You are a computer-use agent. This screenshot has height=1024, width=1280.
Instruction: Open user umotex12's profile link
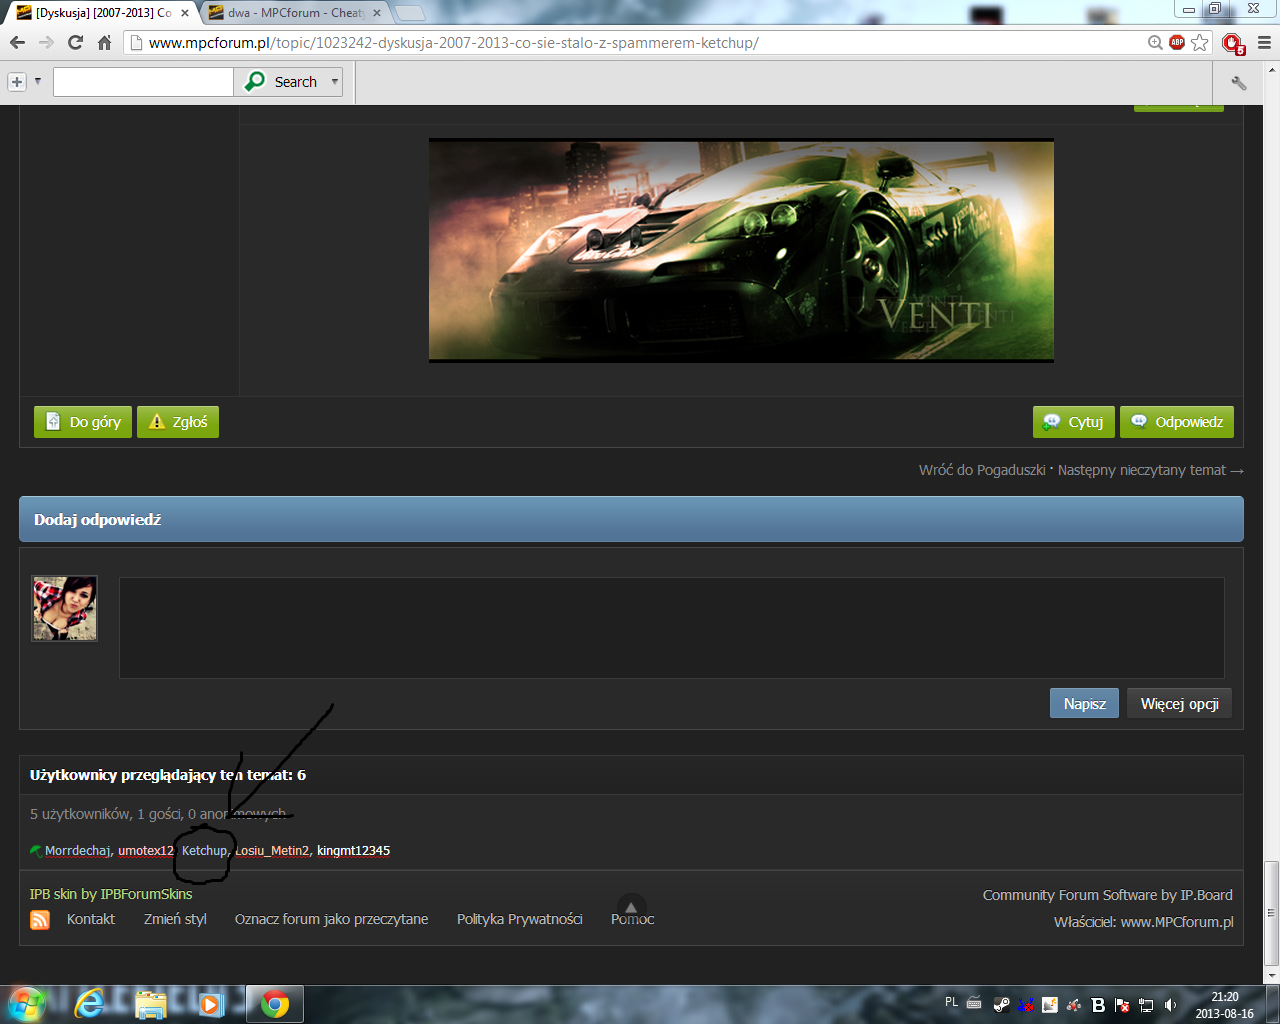[146, 851]
